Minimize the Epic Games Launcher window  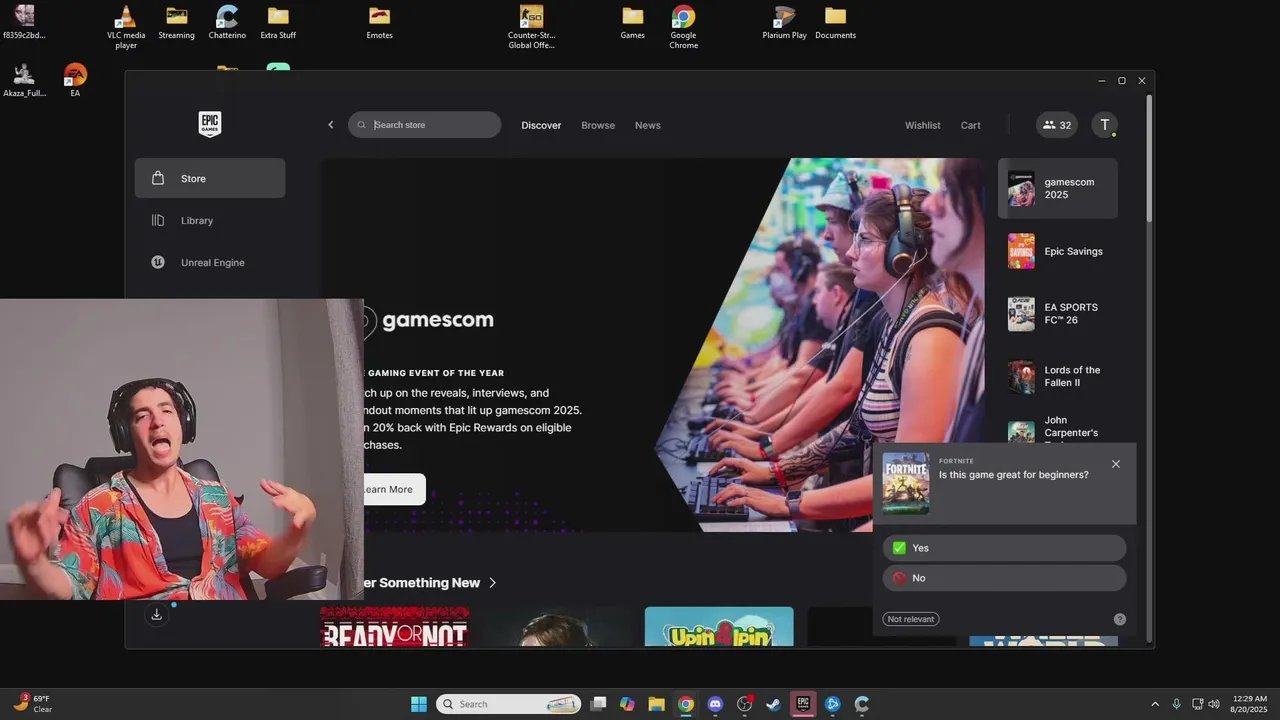tap(1101, 81)
